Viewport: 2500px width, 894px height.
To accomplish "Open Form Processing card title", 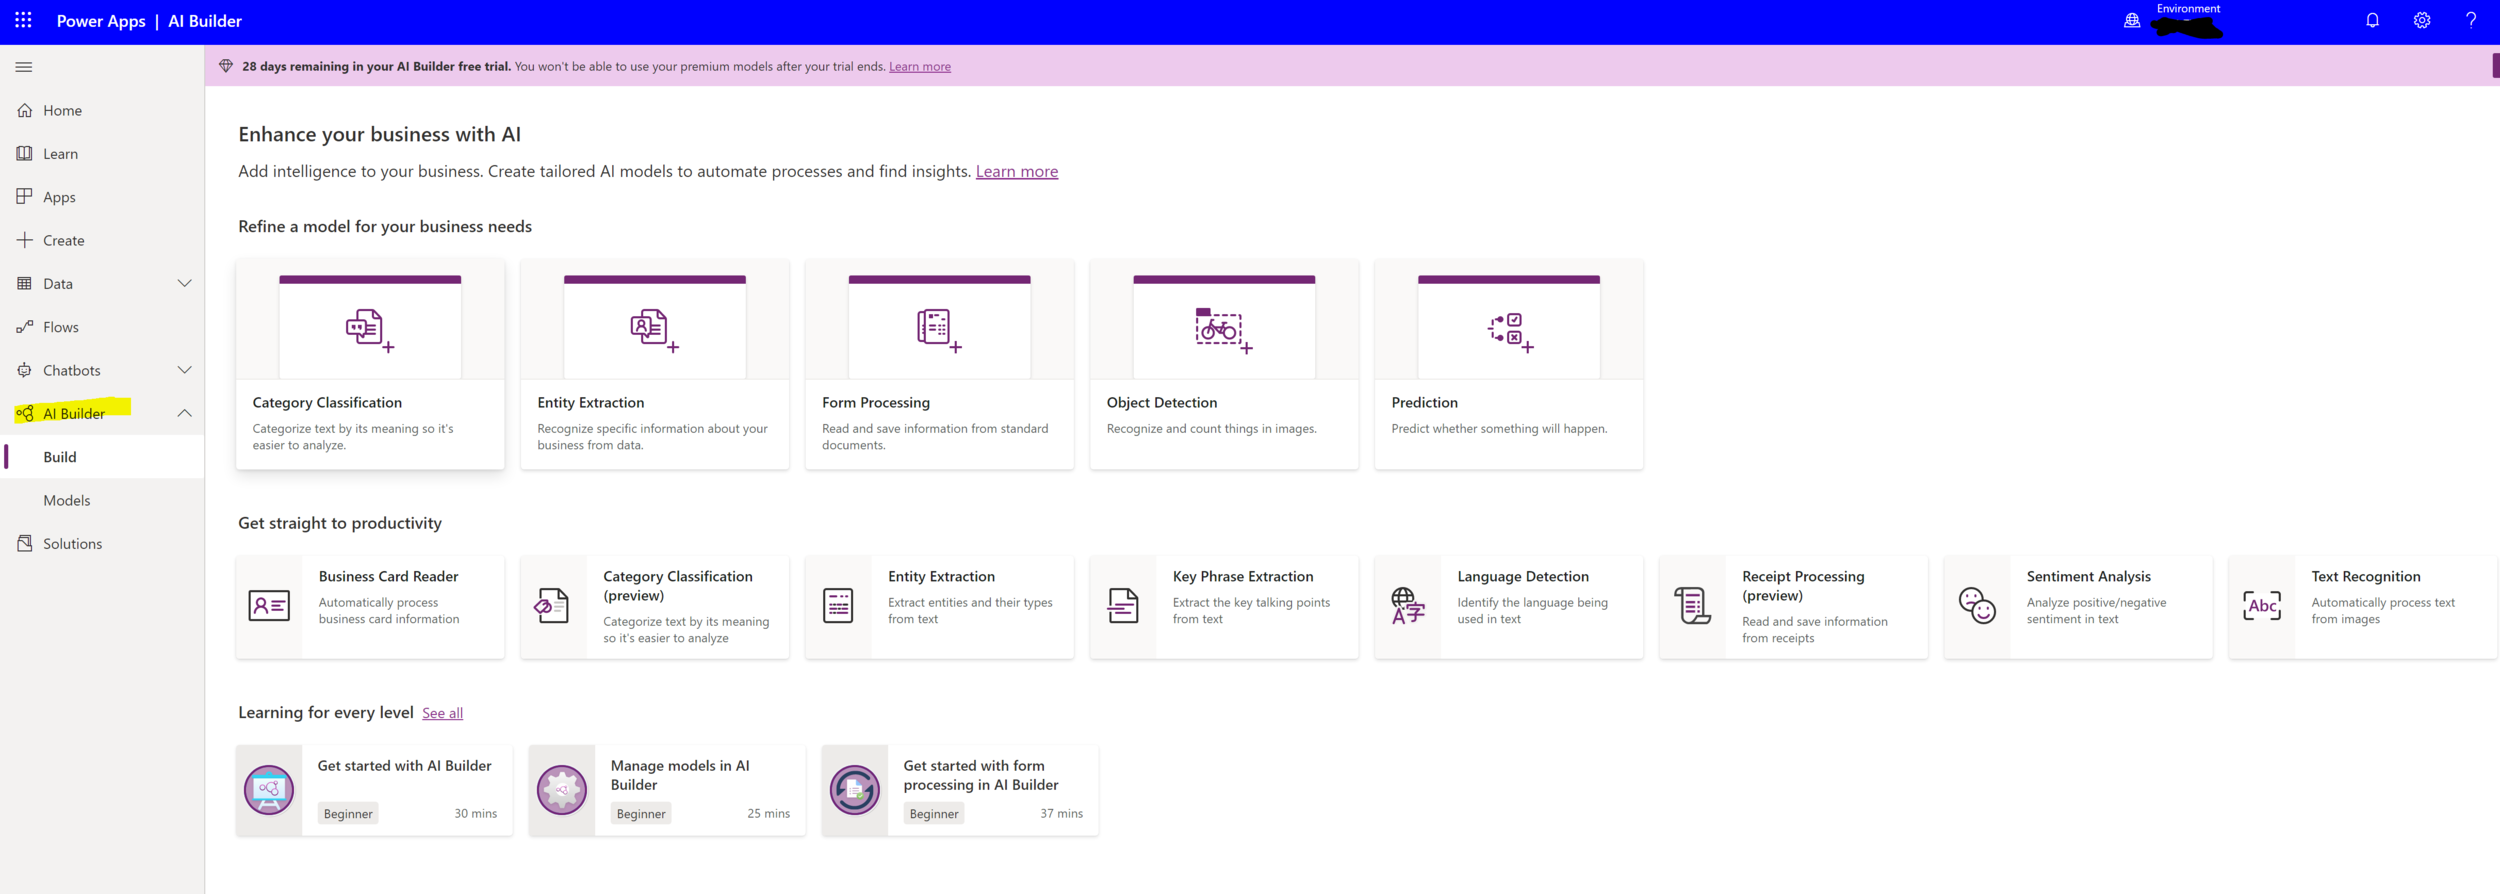I will [876, 403].
